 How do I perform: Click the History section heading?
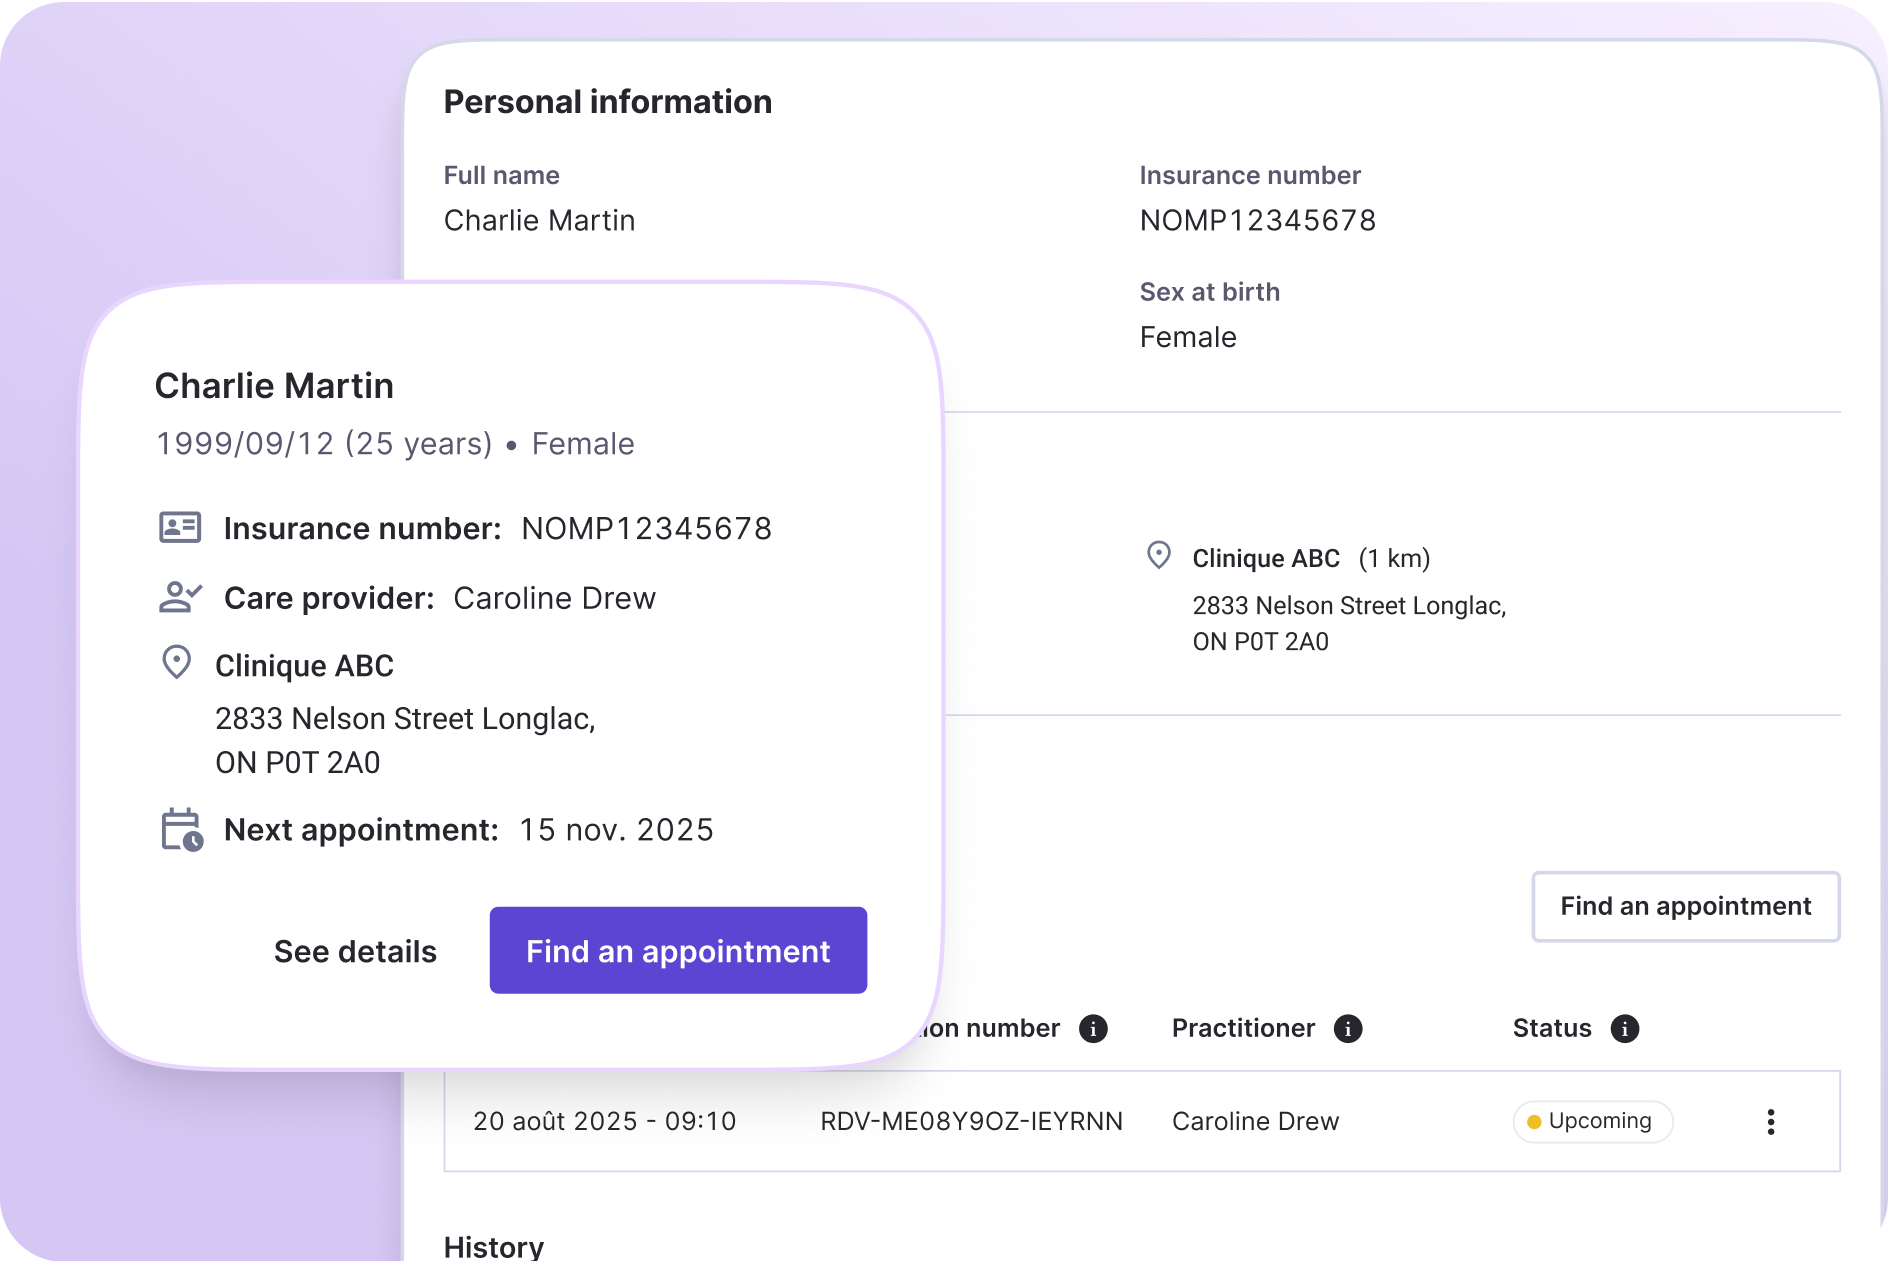[494, 1246]
